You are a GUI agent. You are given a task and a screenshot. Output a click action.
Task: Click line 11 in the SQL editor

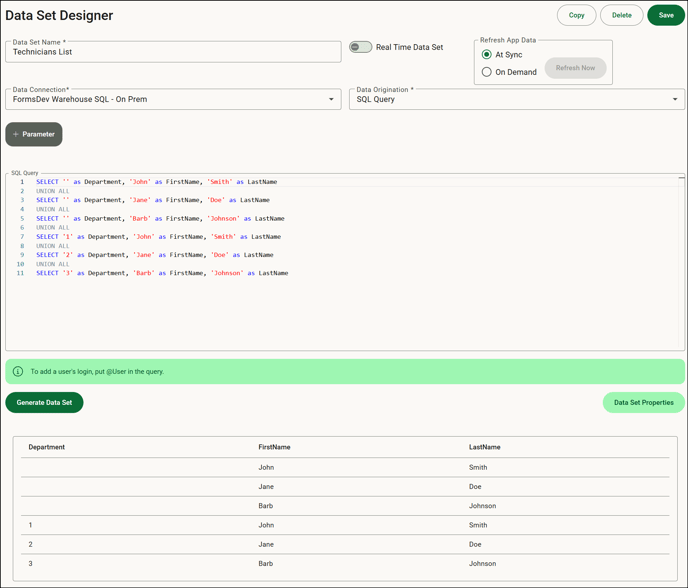click(162, 273)
